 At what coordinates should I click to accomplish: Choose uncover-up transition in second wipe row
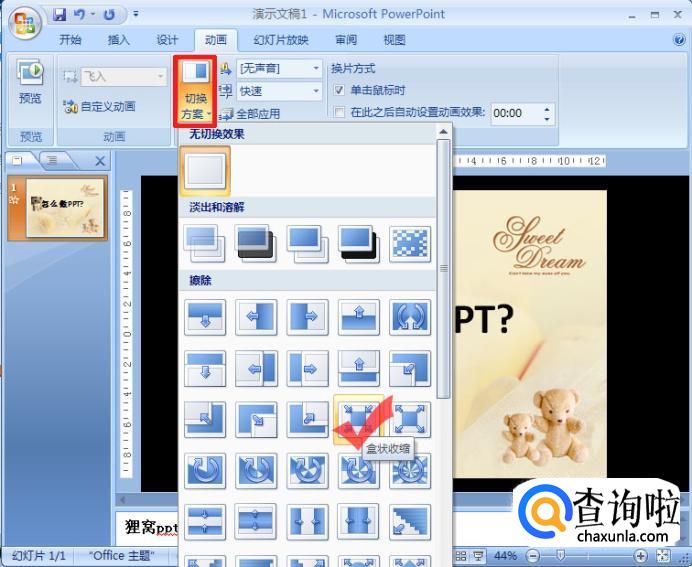point(359,368)
